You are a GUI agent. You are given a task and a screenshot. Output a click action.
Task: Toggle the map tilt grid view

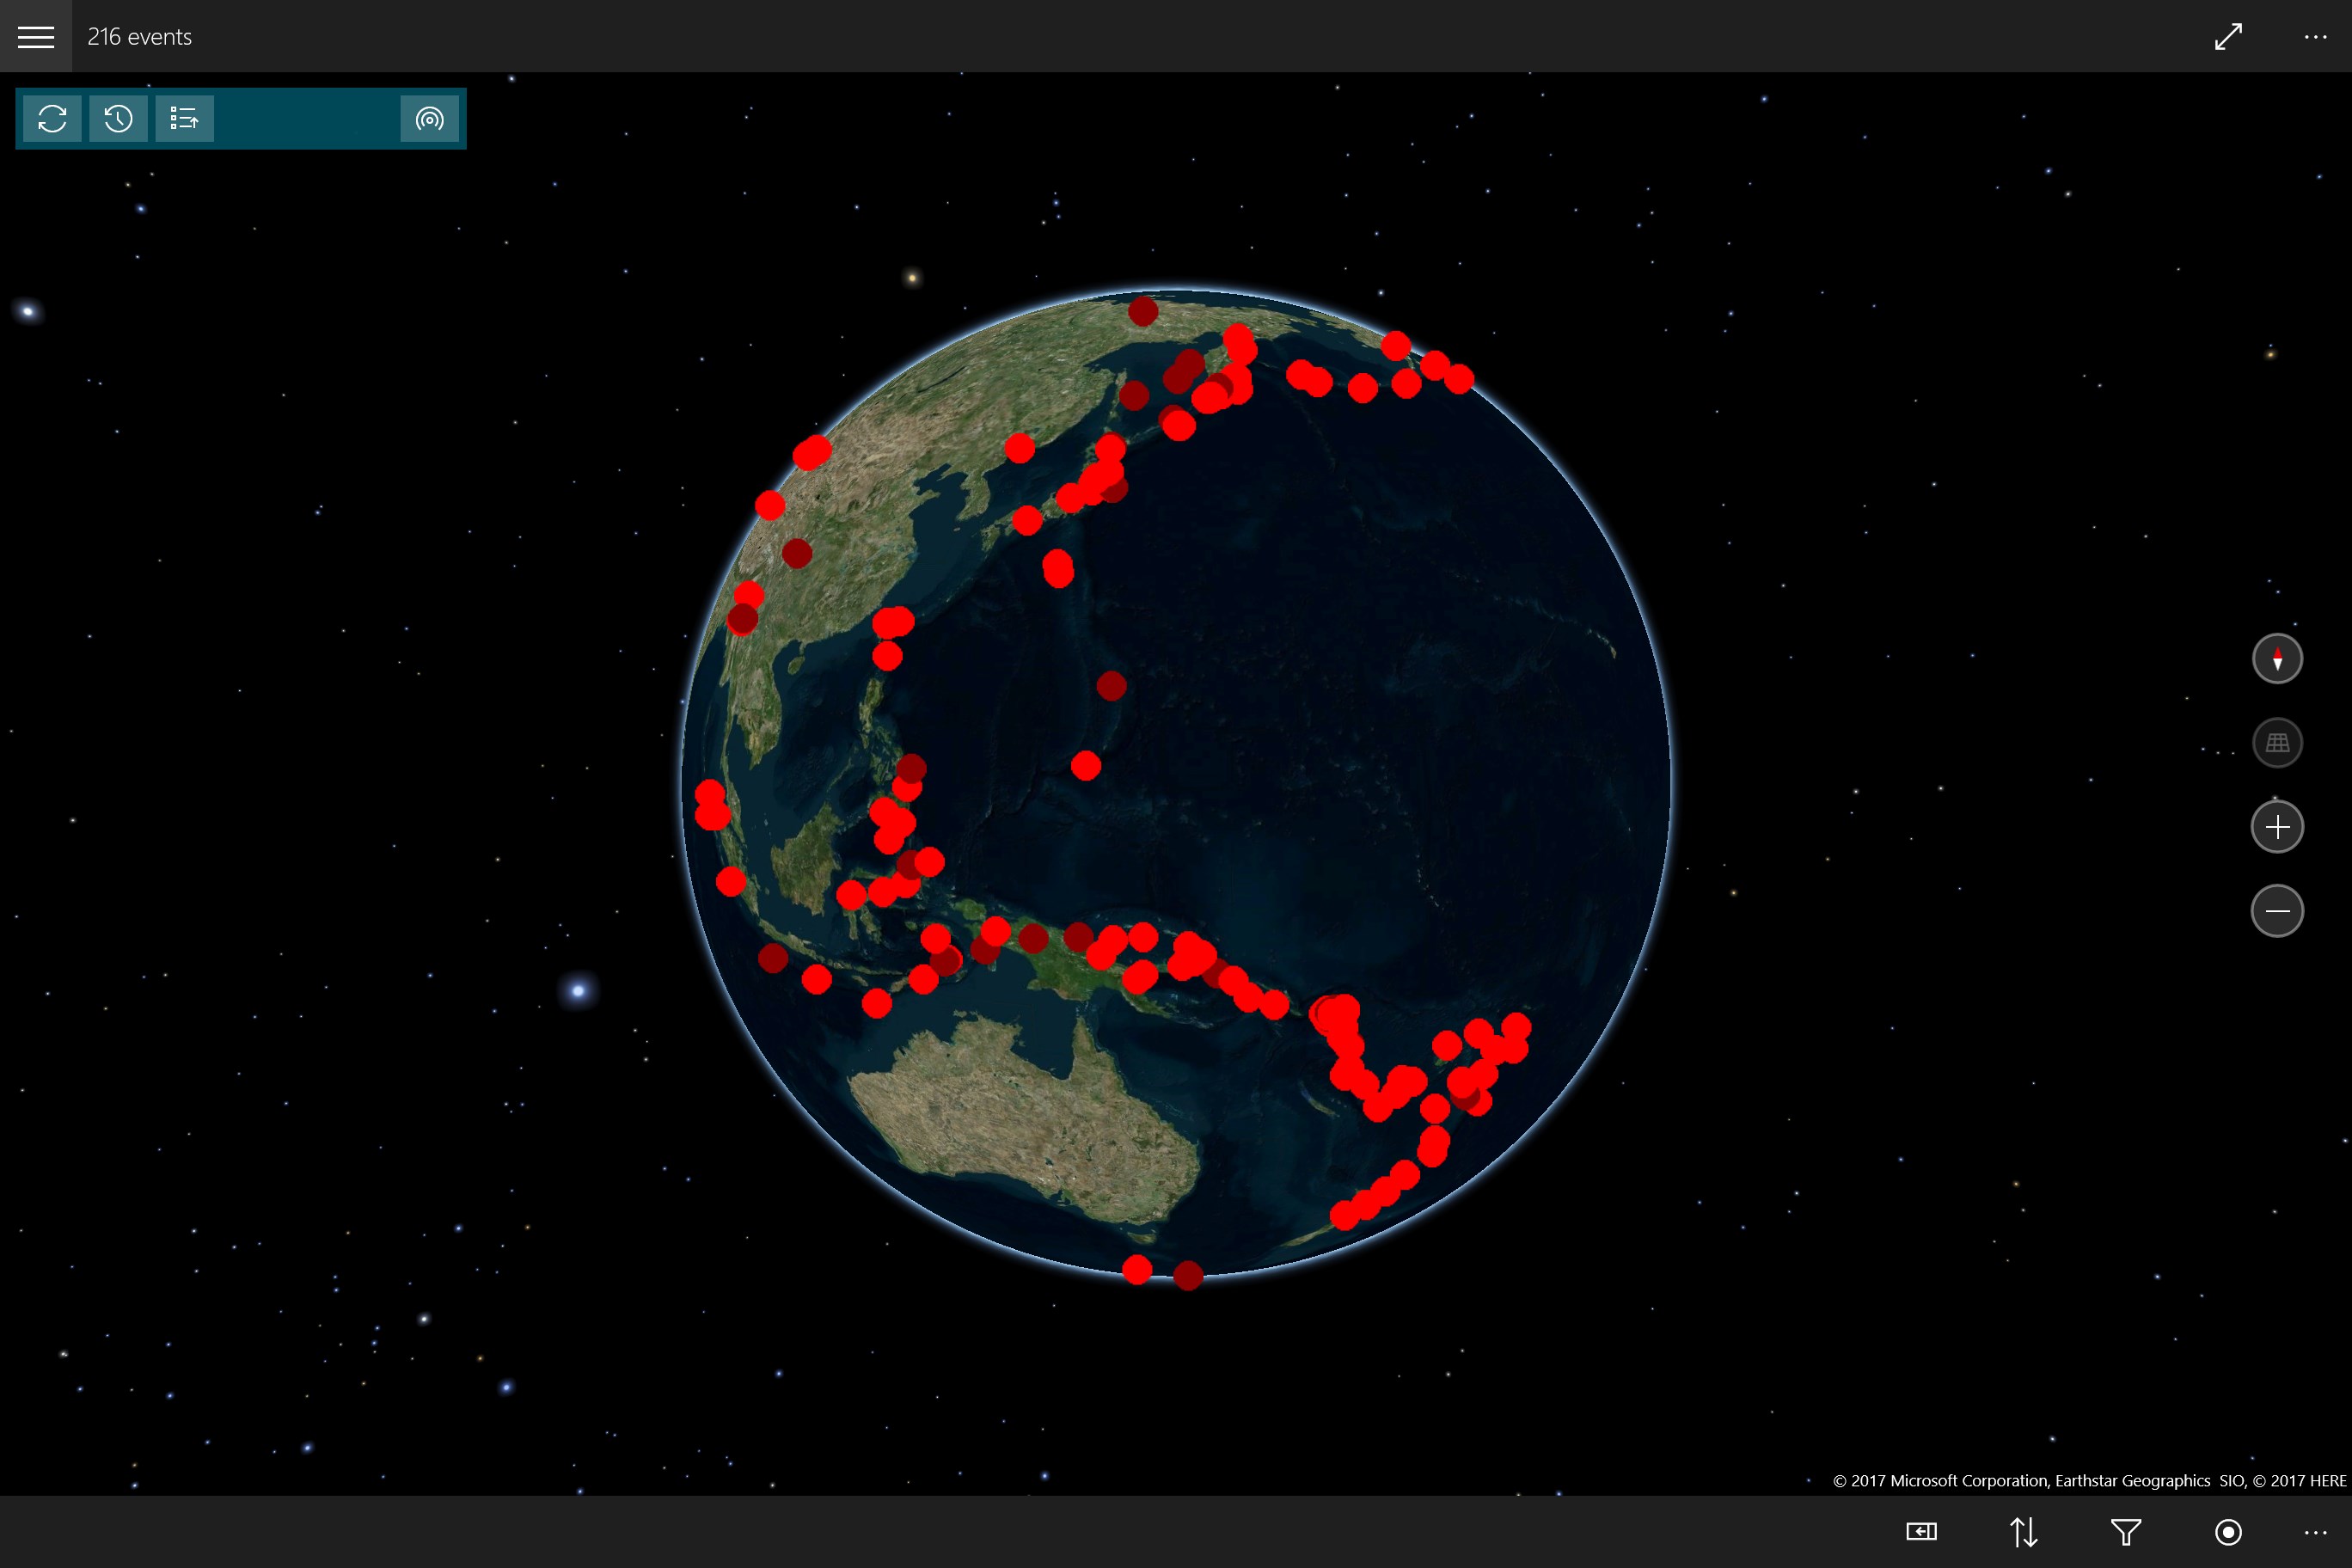(x=2277, y=742)
